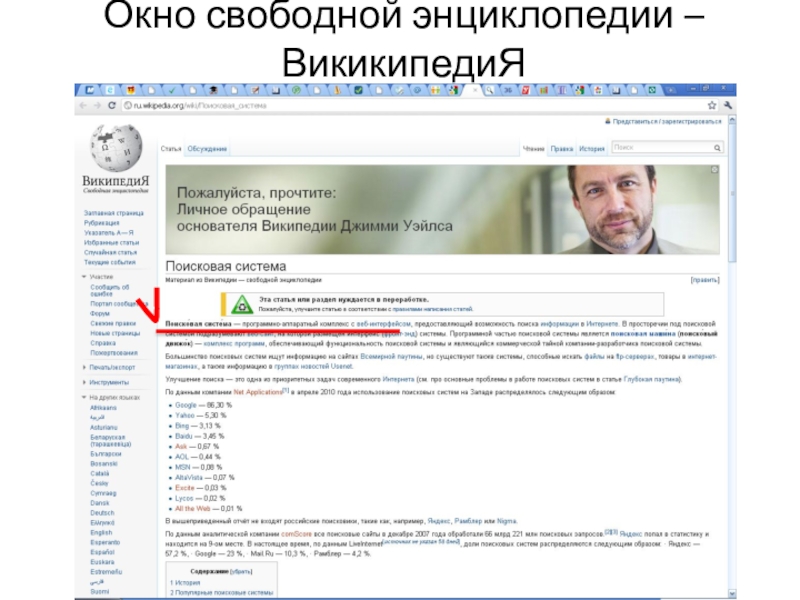The image size is (800, 600).
Task: Open the Пожертвования donations link
Action: [114, 353]
